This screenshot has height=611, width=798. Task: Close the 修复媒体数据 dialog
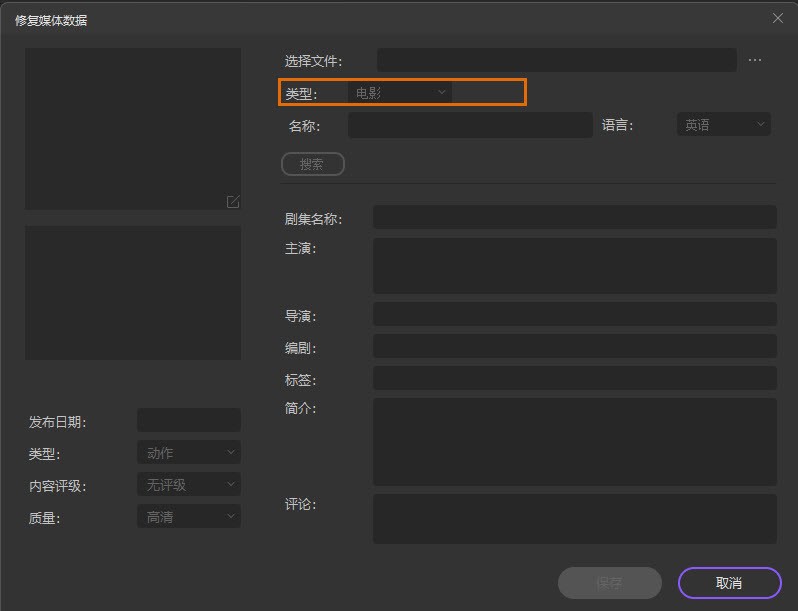[778, 18]
